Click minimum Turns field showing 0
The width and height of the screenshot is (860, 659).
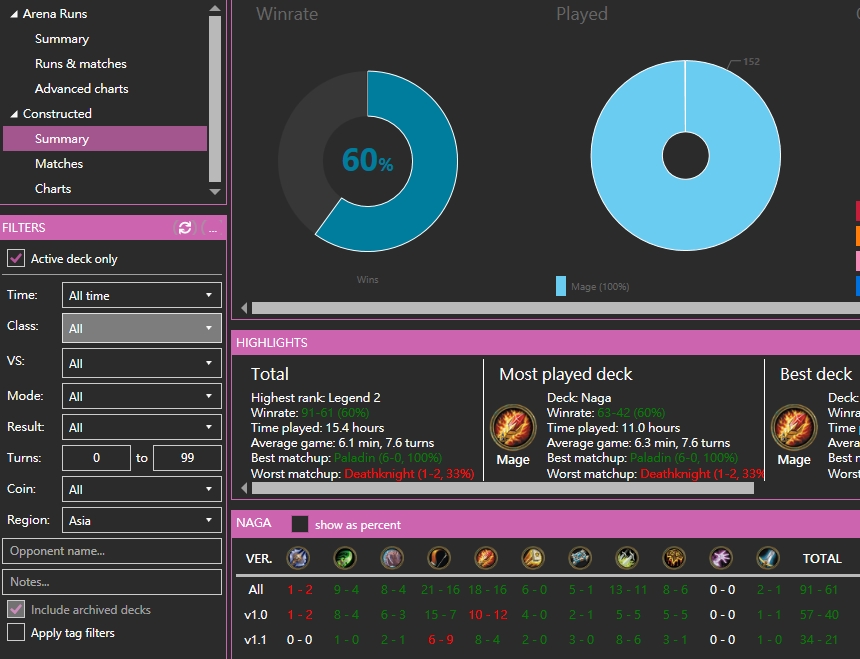pos(97,458)
